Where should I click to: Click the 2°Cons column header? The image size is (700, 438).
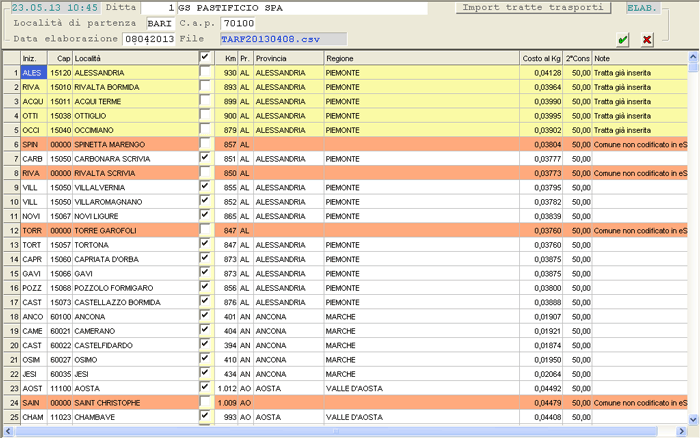coord(578,58)
